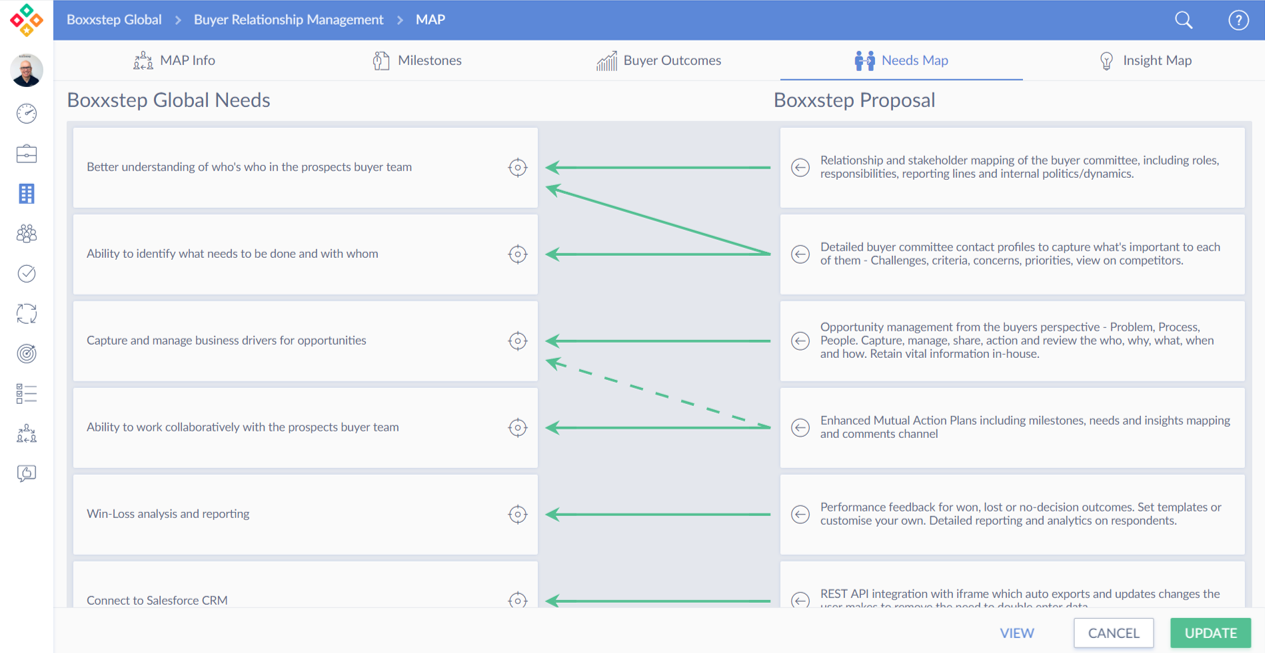1265x653 pixels.
Task: Open the help question mark icon
Action: tap(1238, 20)
